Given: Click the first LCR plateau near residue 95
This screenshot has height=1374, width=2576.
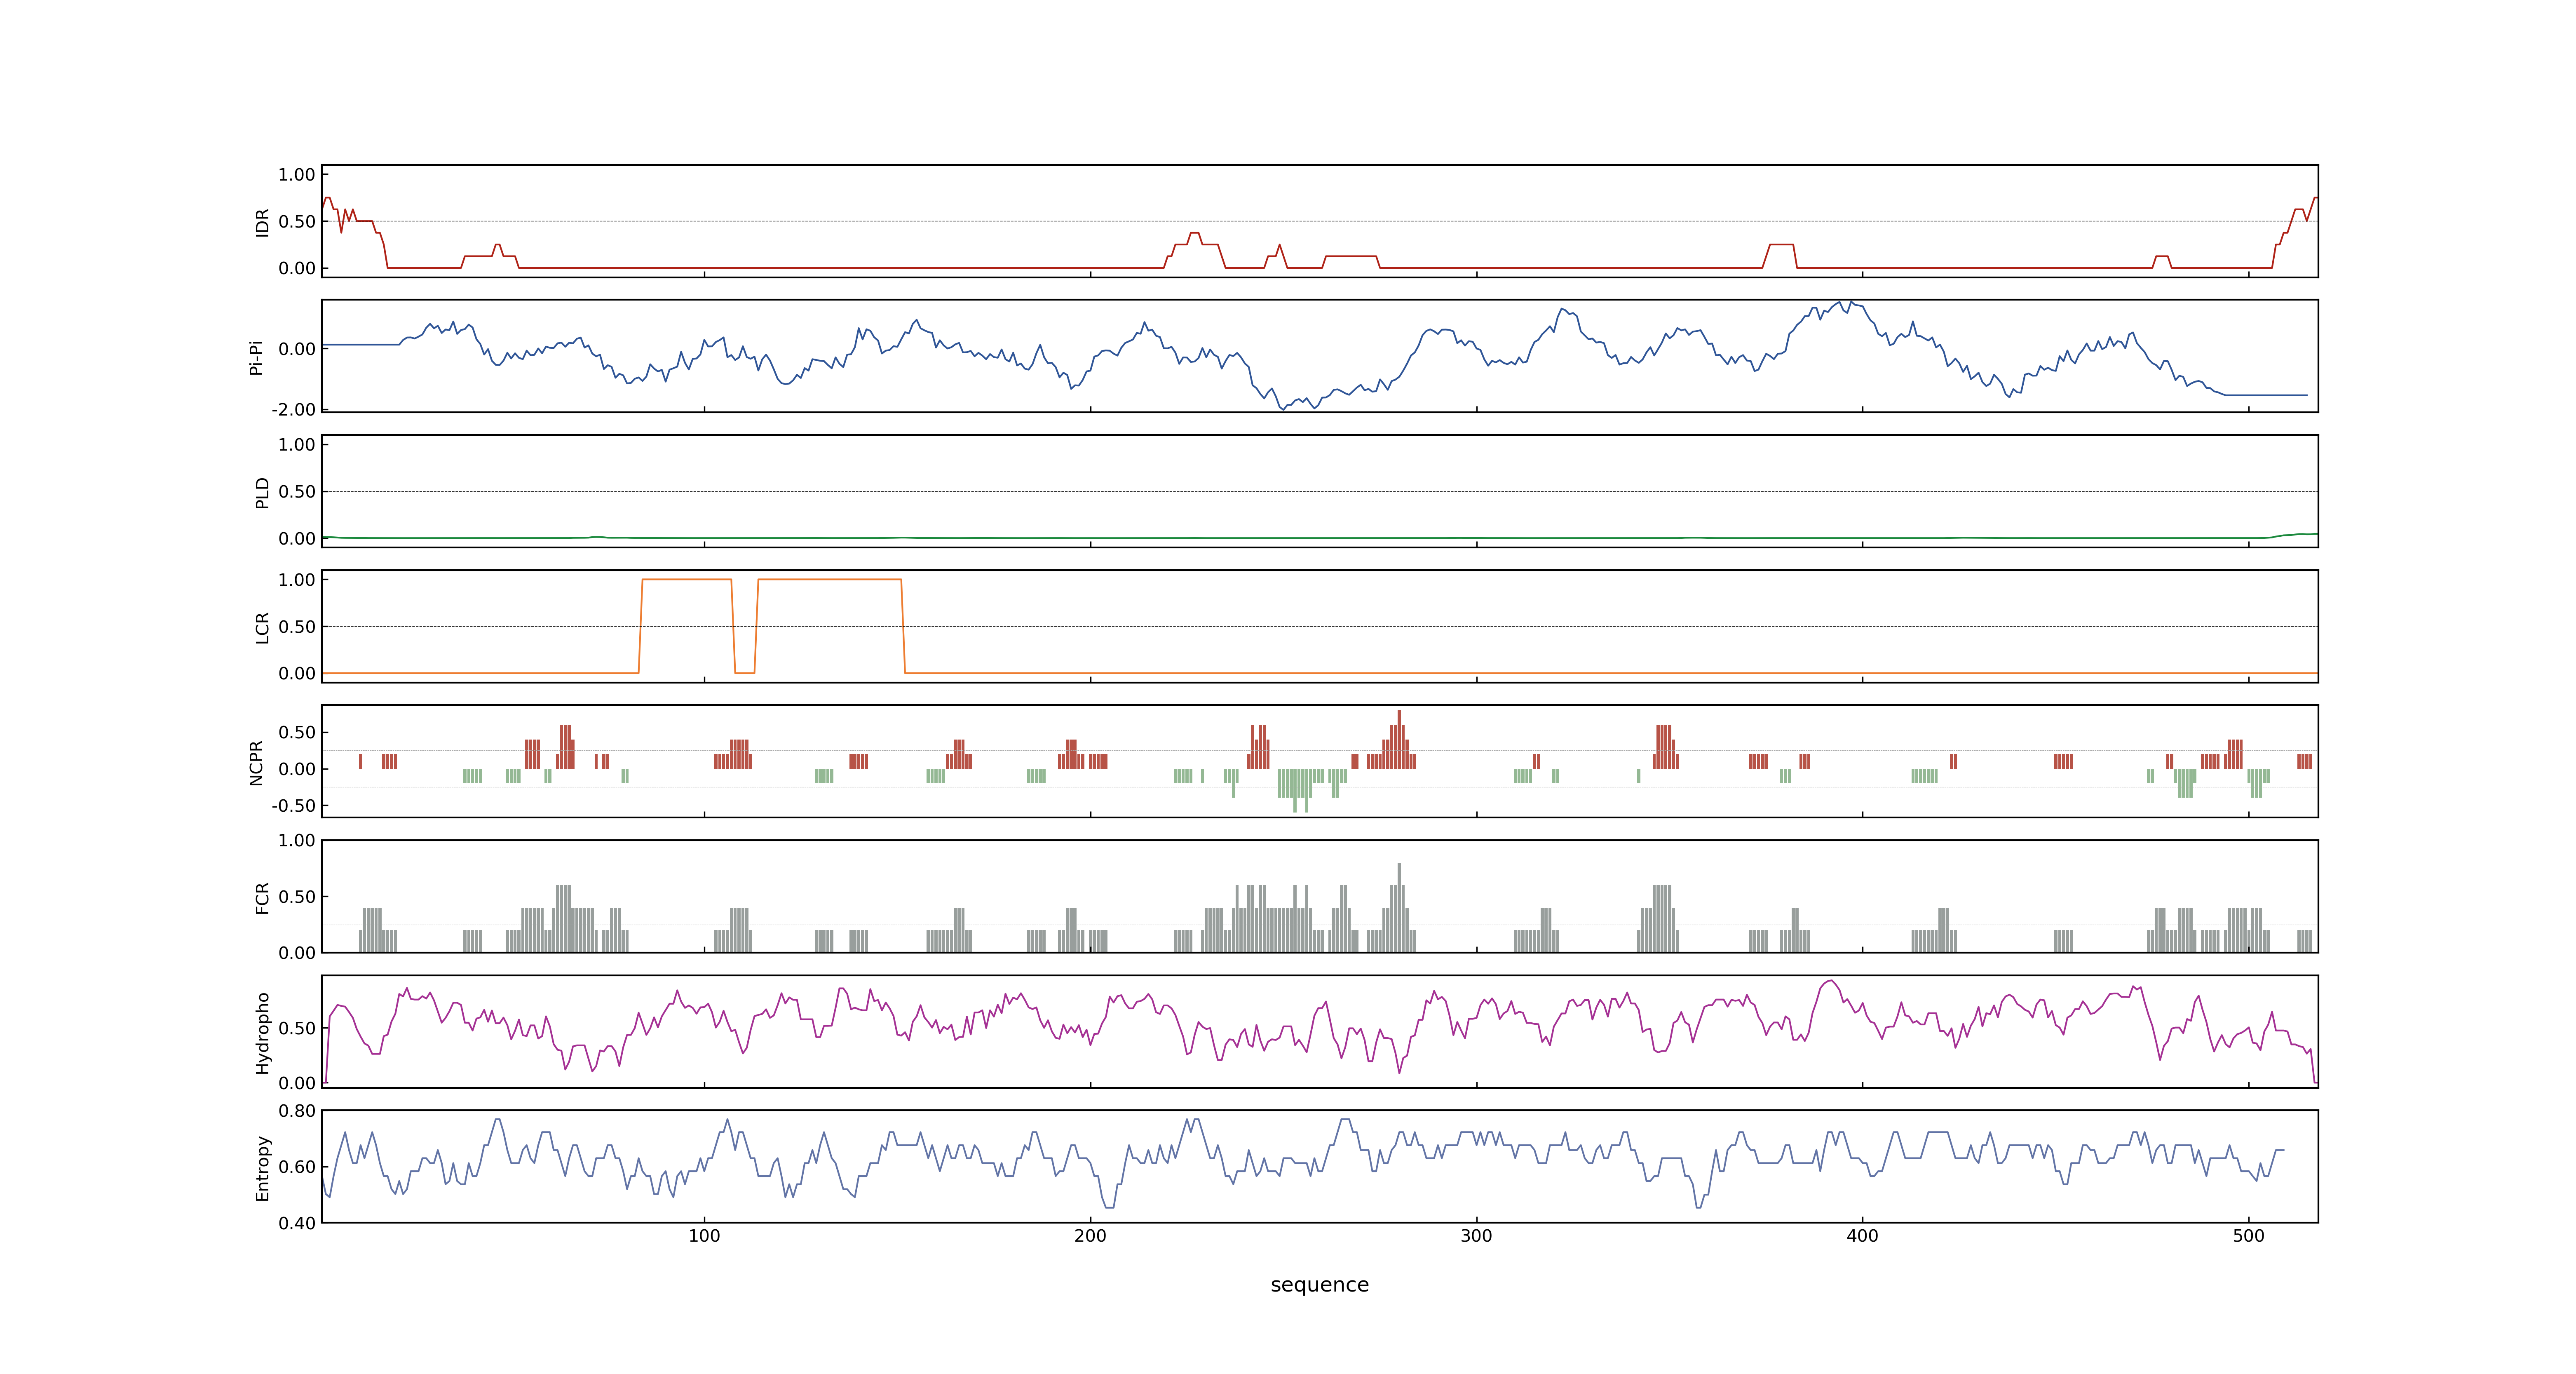Looking at the screenshot, I should point(687,580).
